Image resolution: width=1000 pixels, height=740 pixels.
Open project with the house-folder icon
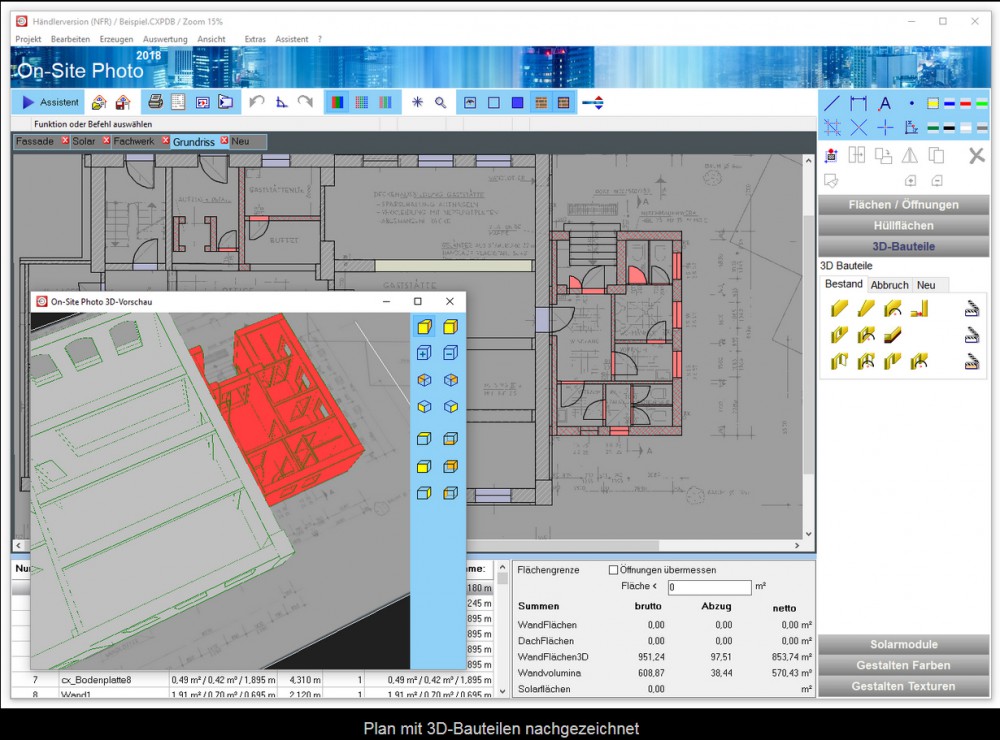pos(99,102)
